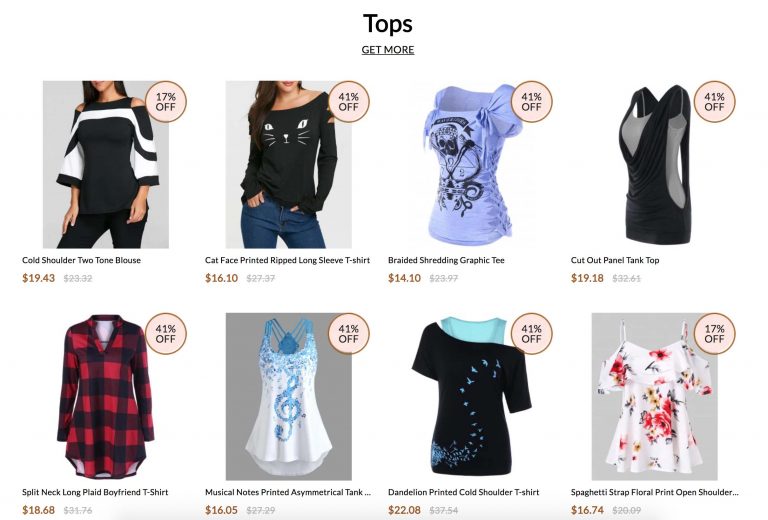Screen dimensions: 768x520
Task: Click the Musical Notes Printed Asymmetrical Tank title
Action: [288, 492]
